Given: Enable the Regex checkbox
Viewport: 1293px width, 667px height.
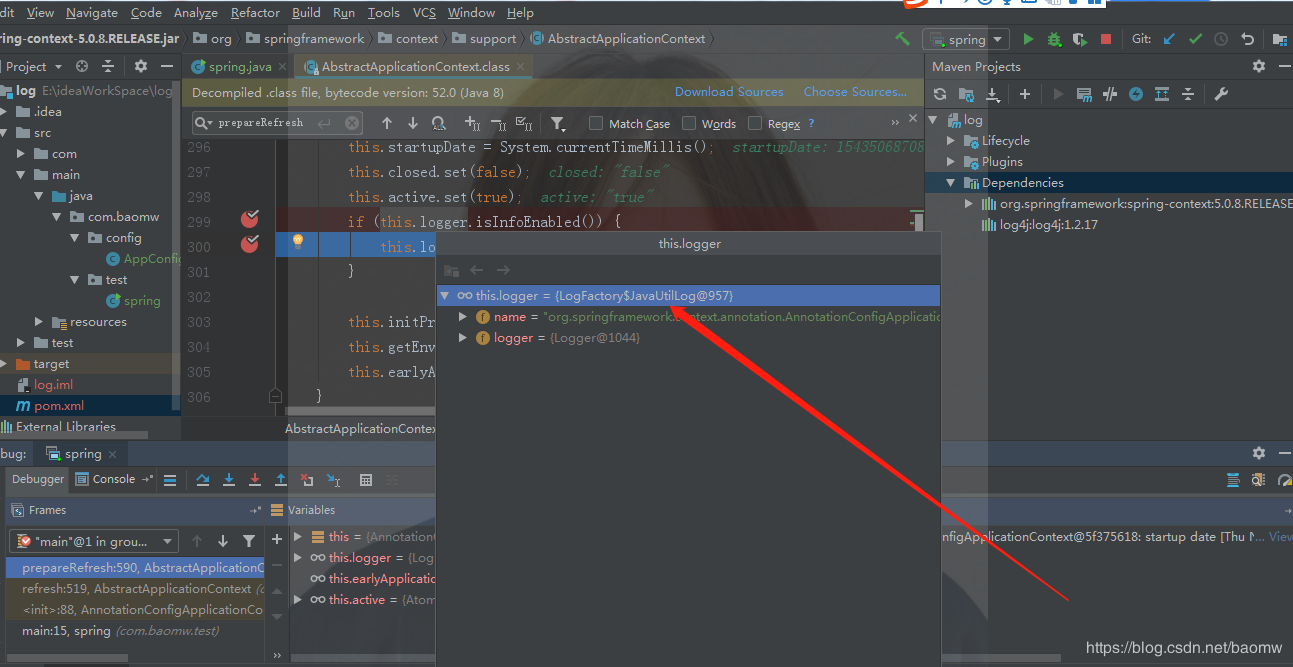Looking at the screenshot, I should pyautogui.click(x=755, y=124).
